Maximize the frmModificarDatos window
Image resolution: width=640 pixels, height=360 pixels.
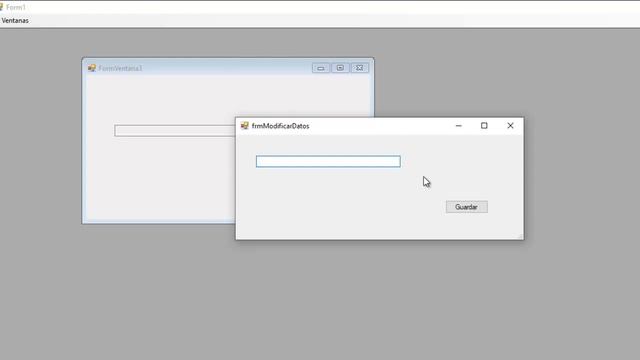(484, 126)
